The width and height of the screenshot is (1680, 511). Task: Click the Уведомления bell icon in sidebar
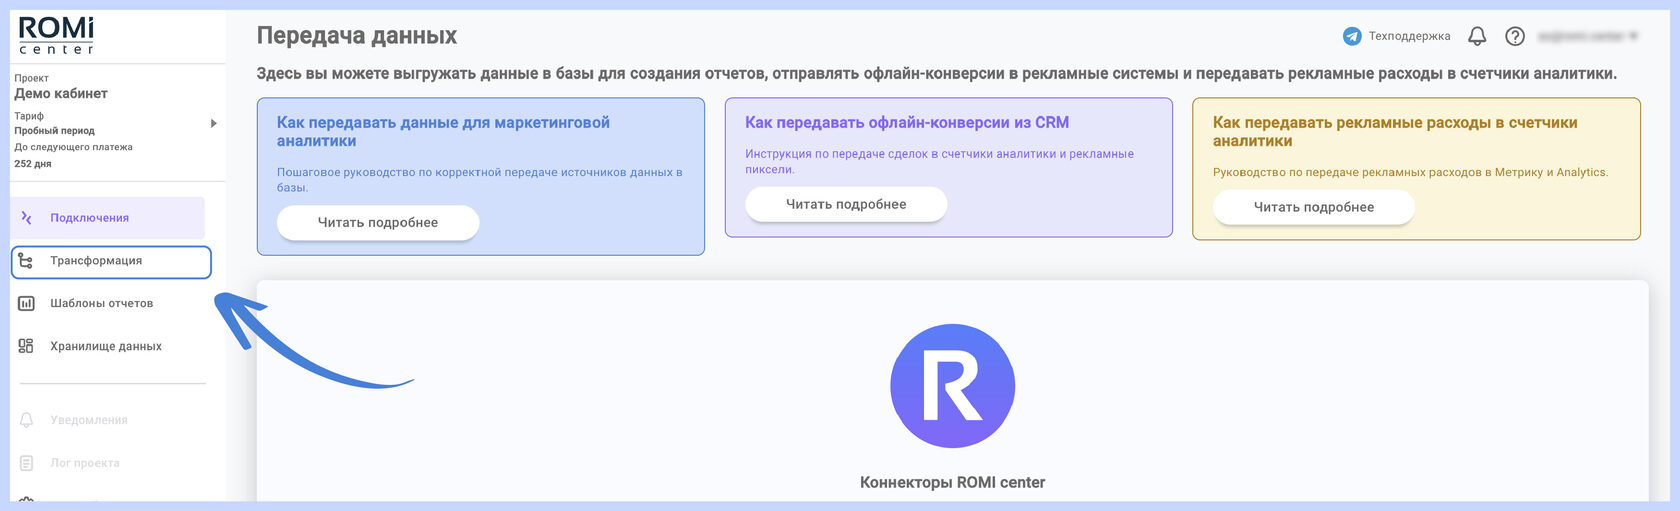pyautogui.click(x=27, y=420)
